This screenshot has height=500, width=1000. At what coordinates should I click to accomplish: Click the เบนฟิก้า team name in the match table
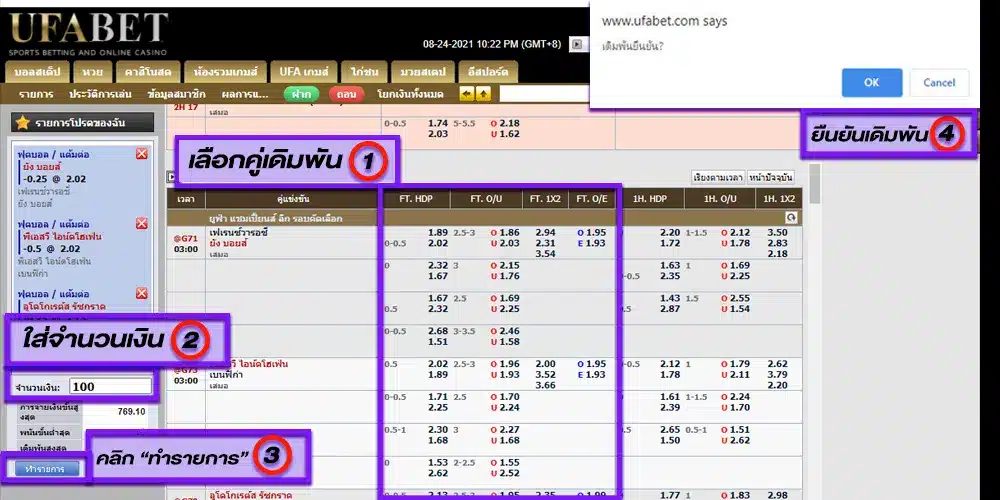point(228,375)
